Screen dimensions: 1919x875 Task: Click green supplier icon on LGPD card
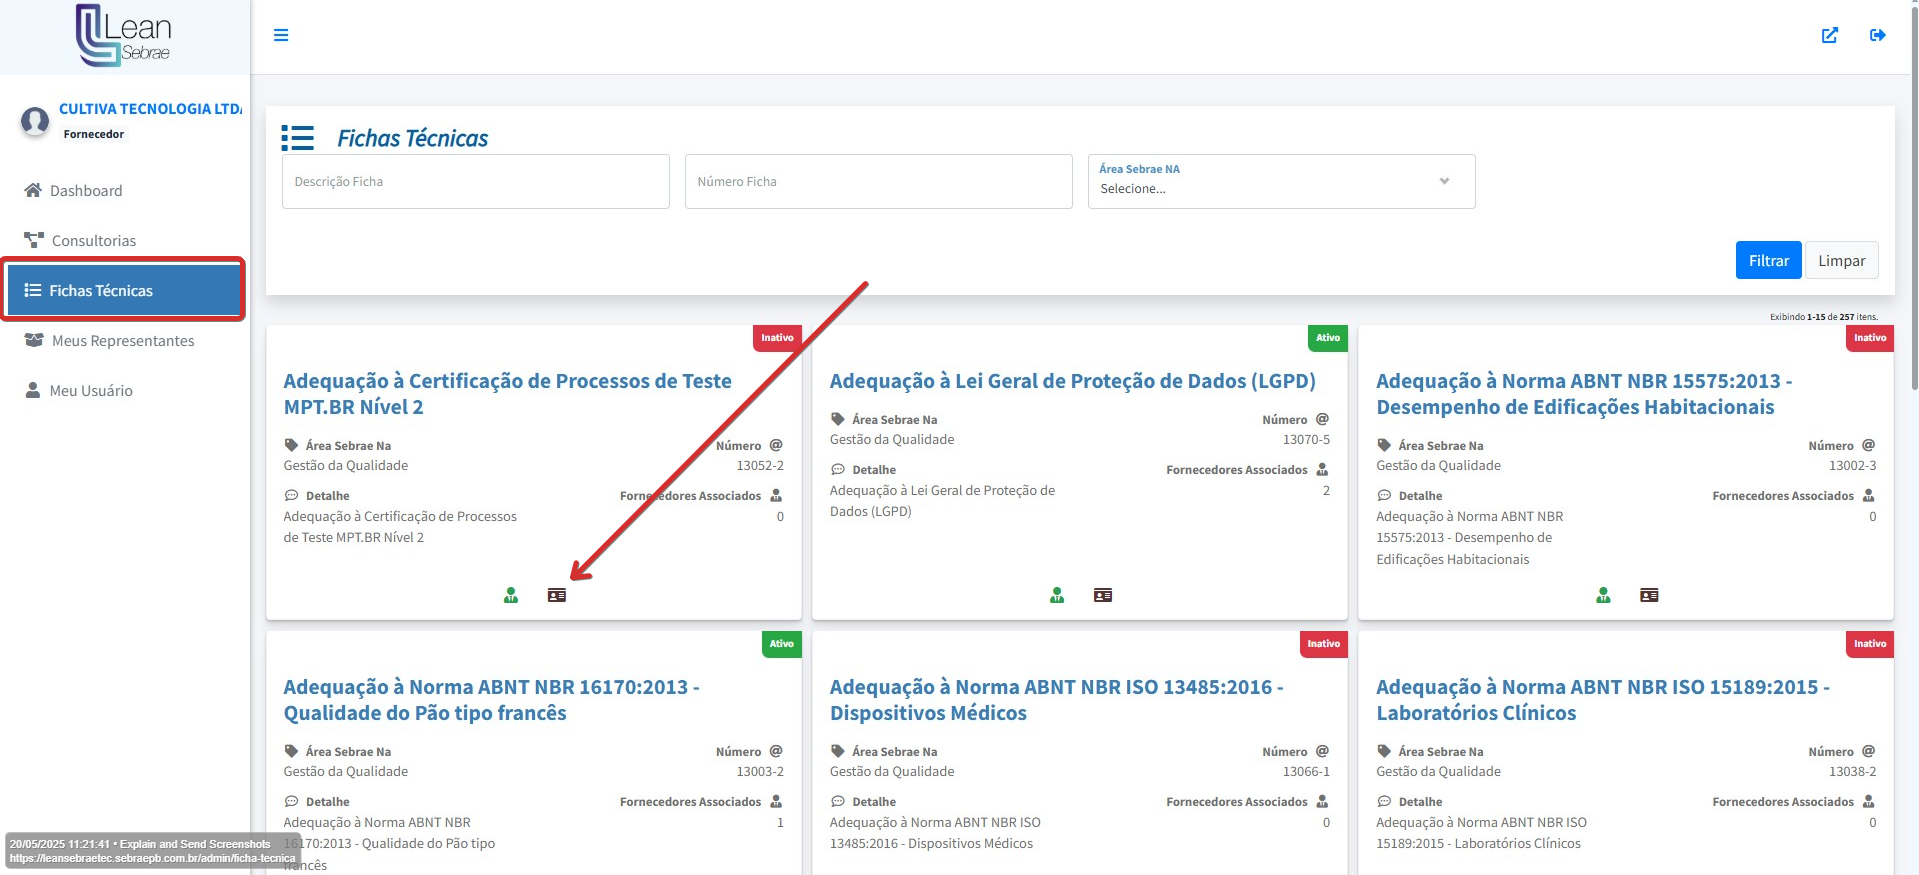pyautogui.click(x=1057, y=595)
